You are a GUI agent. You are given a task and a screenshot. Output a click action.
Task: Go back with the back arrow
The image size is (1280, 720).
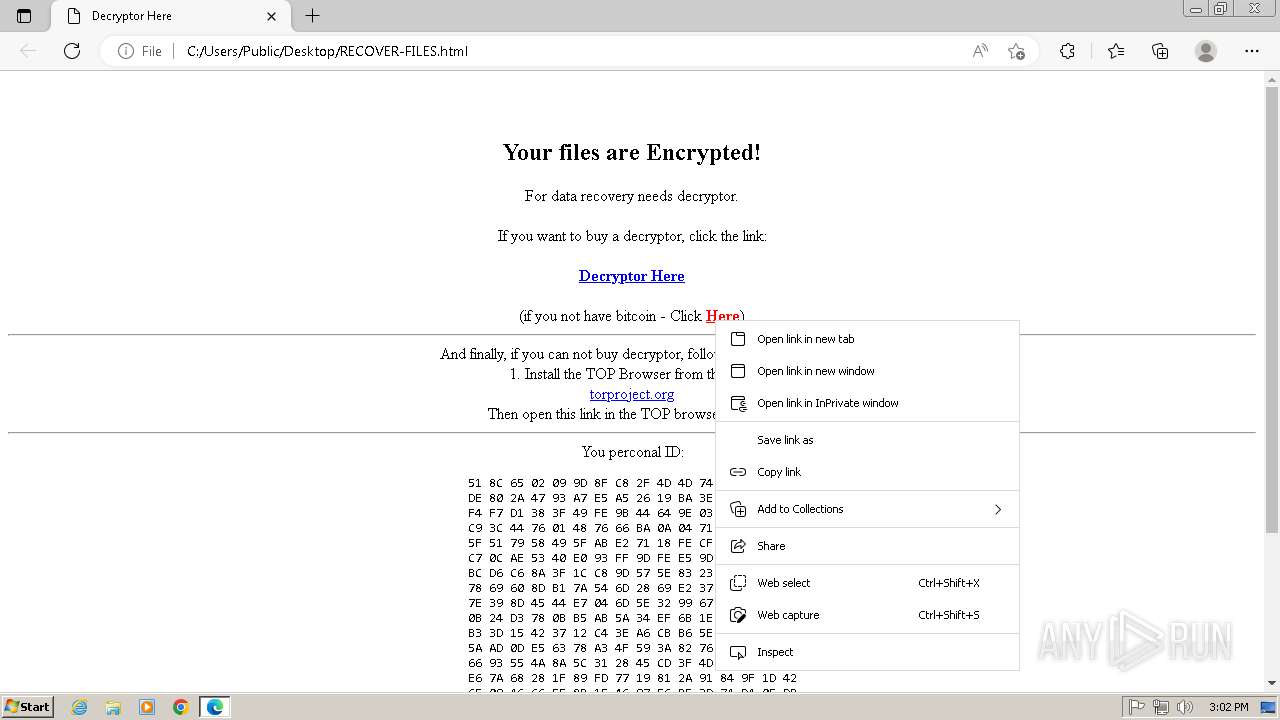(28, 51)
